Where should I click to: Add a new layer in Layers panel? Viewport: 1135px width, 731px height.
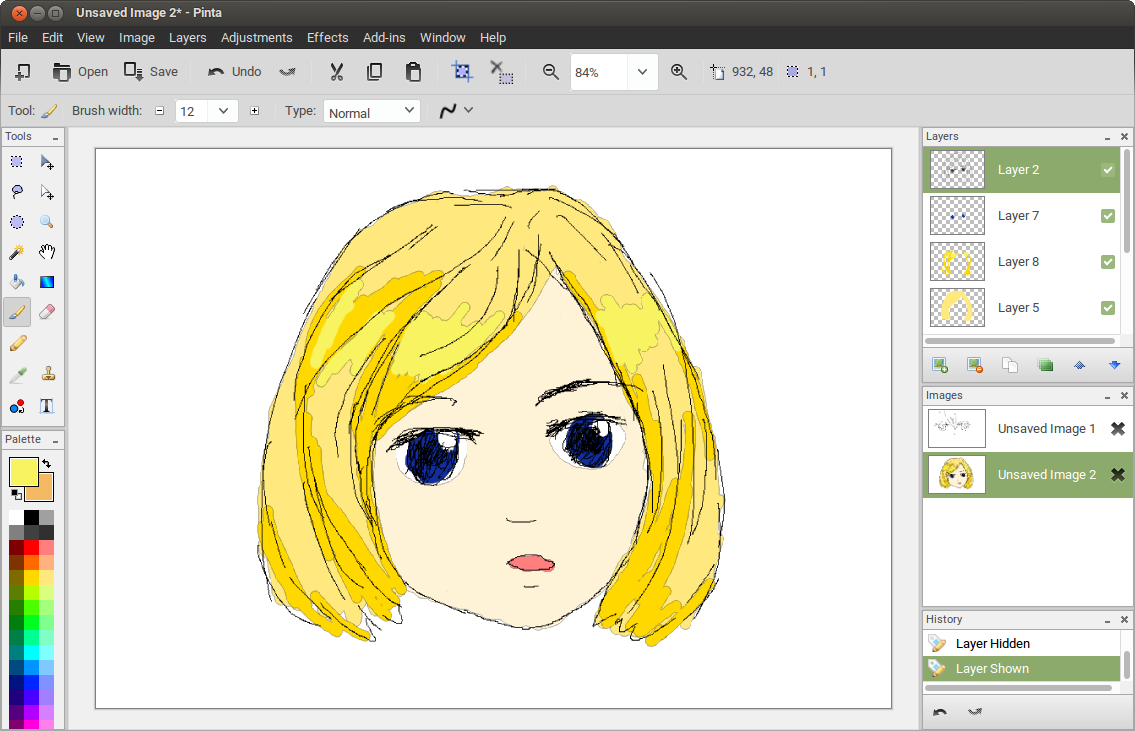click(939, 365)
